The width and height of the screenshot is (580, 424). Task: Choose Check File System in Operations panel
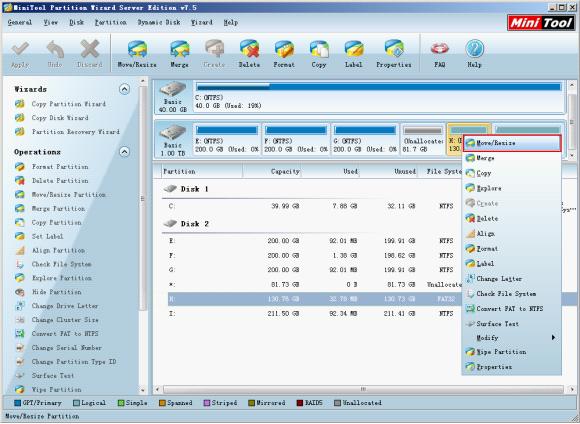pyautogui.click(x=53, y=264)
